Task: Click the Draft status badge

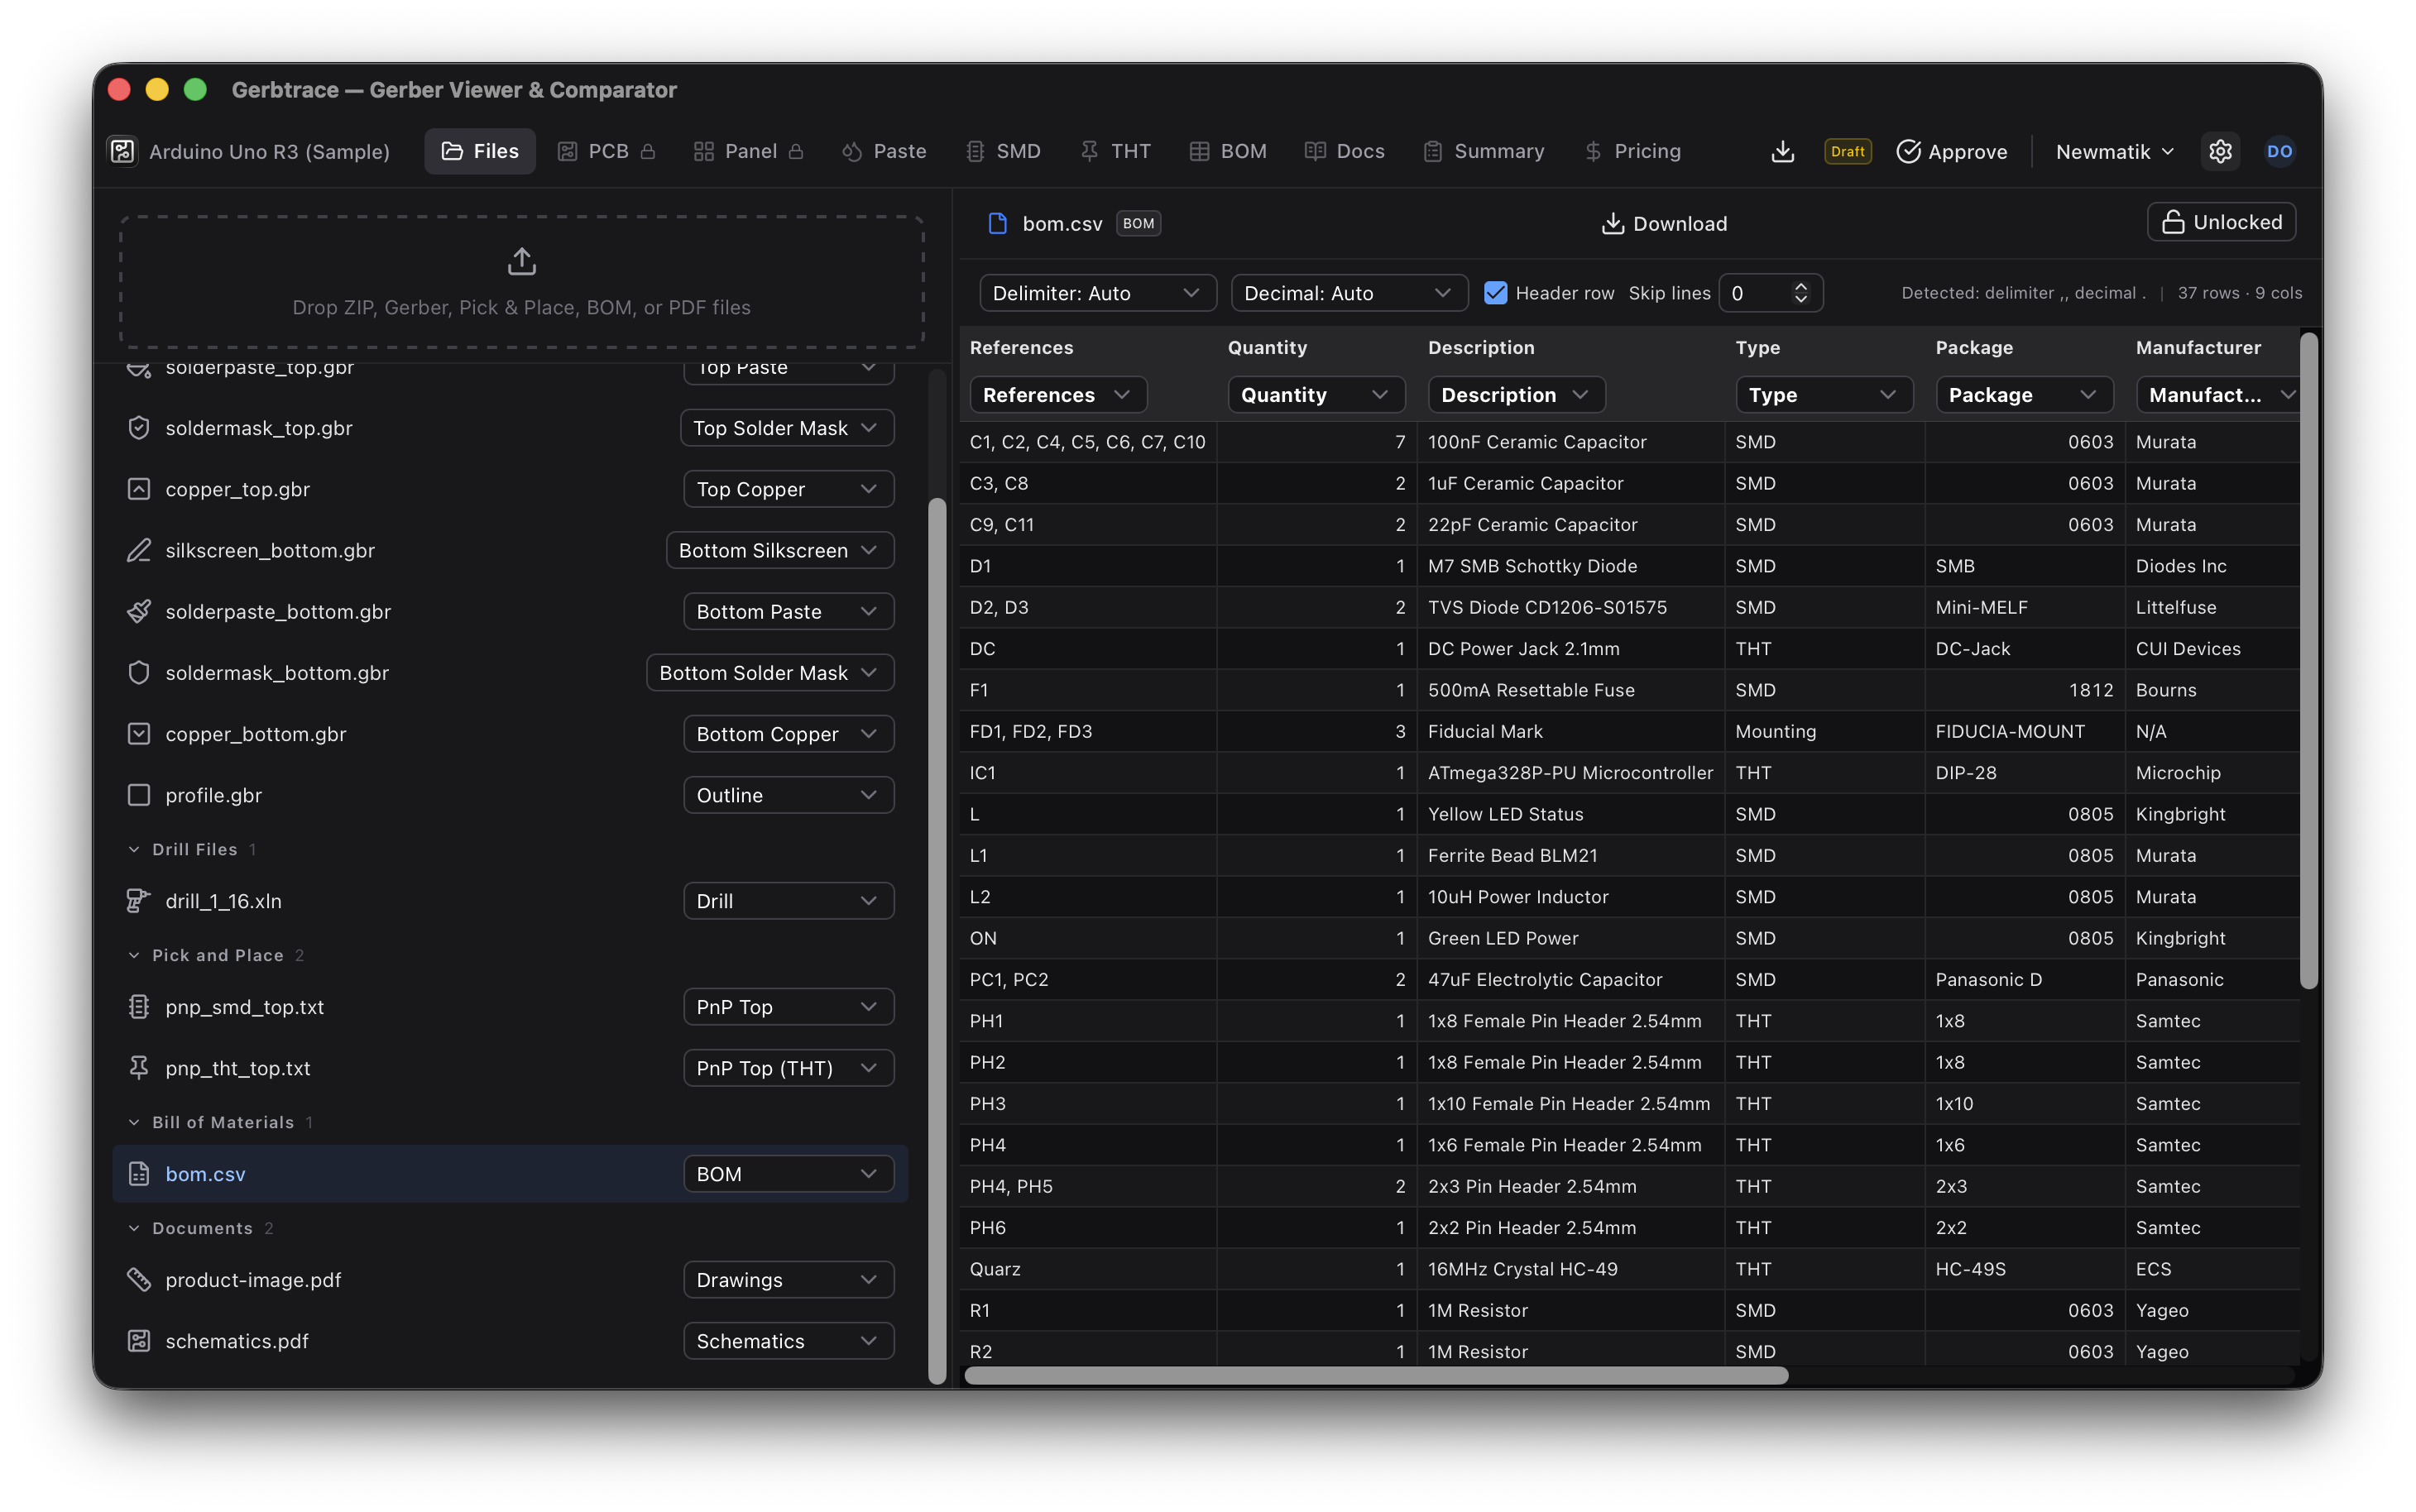Action: [1847, 151]
